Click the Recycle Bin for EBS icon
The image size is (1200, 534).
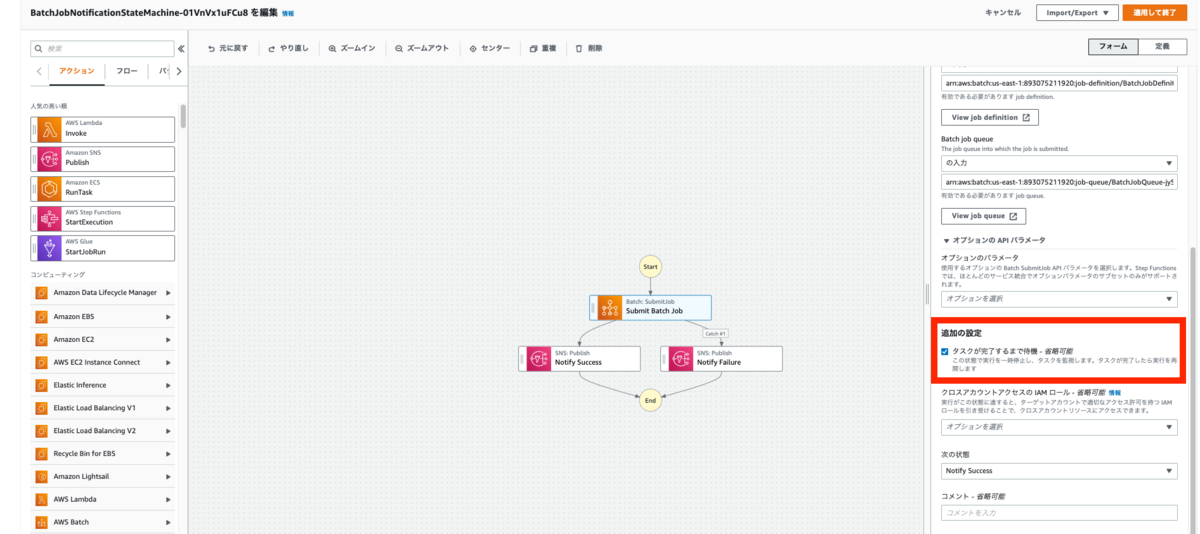[42, 454]
